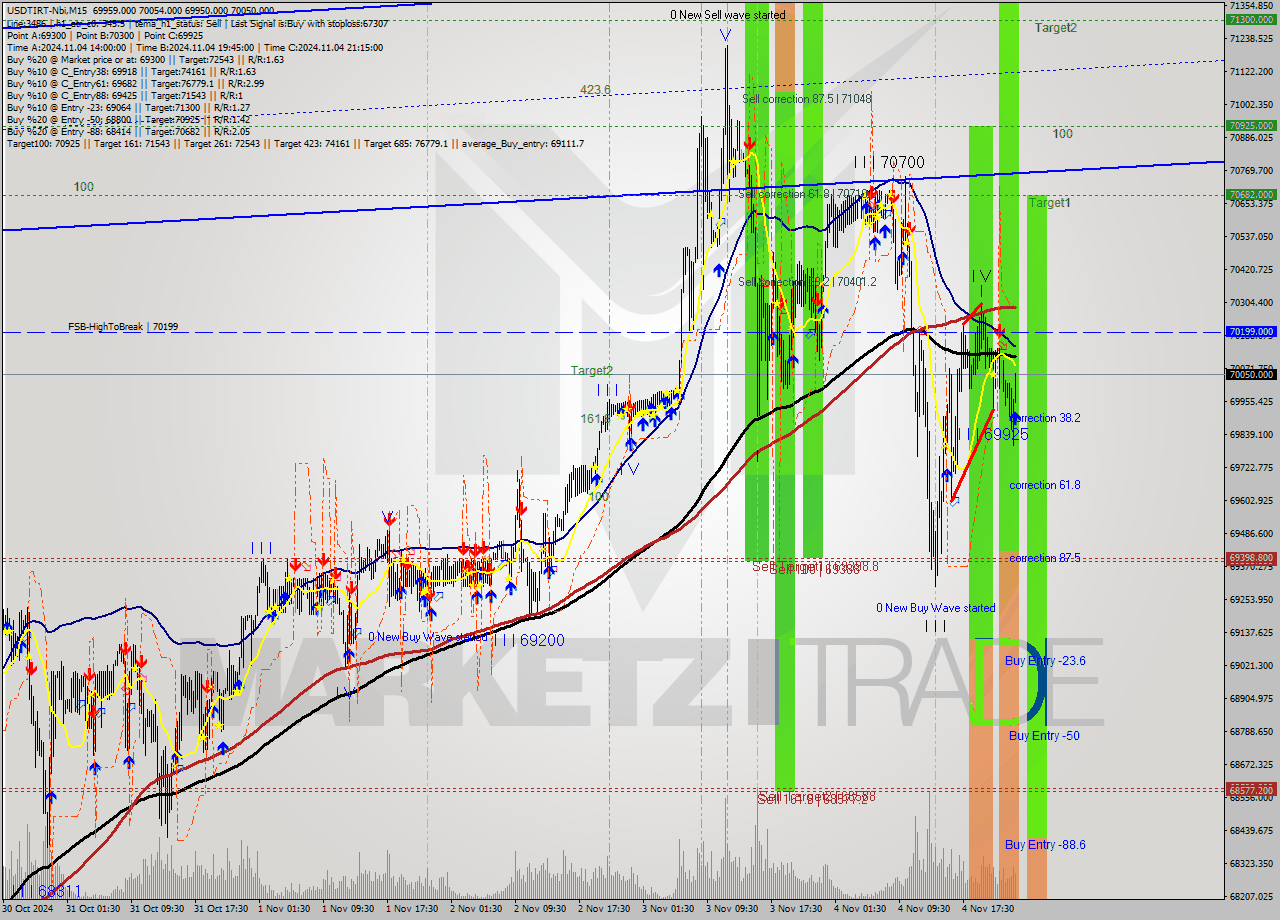The height and width of the screenshot is (920, 1280).
Task: Select the blue 70199.000 price tag
Action: click(x=1251, y=331)
